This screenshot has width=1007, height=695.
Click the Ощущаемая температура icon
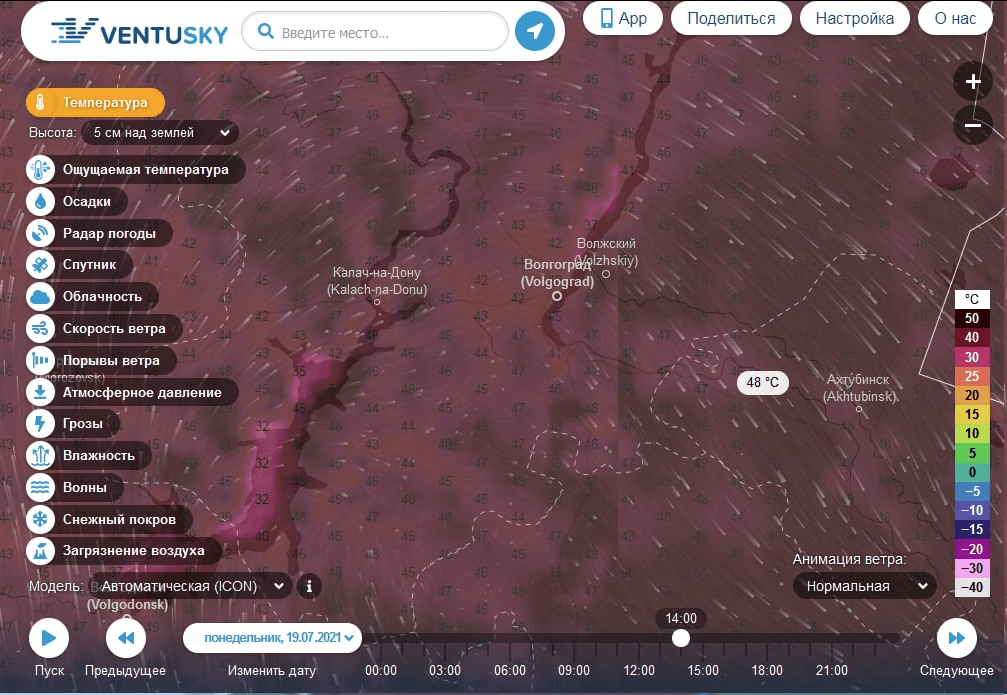(40, 170)
